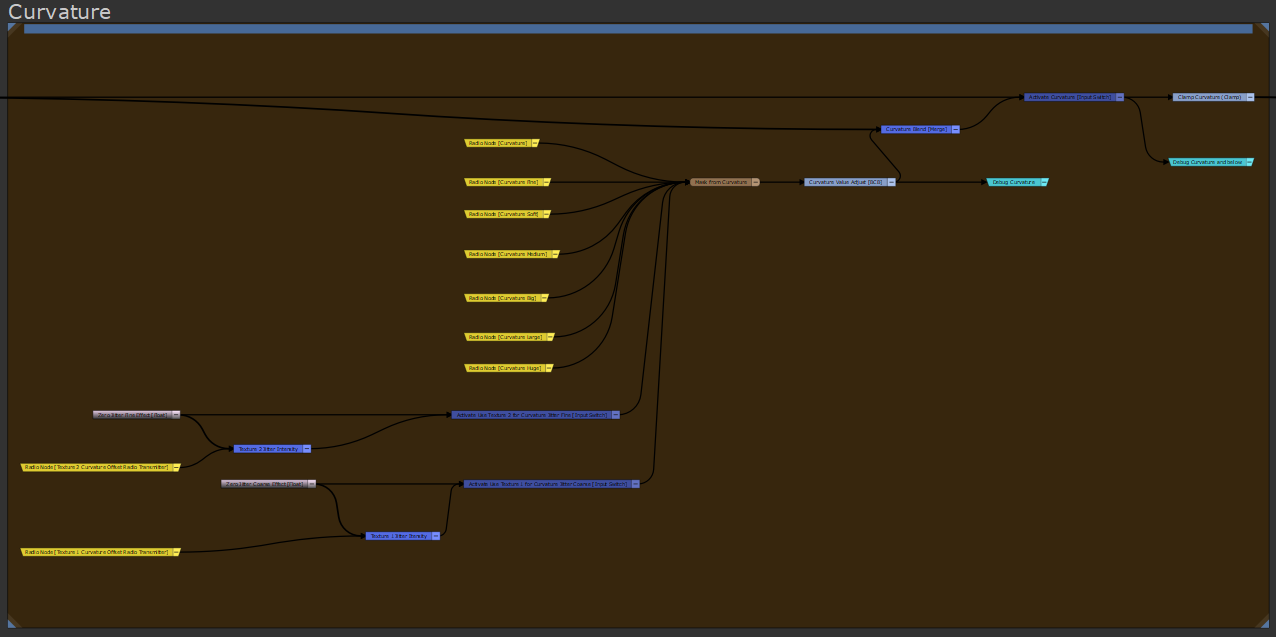This screenshot has height=637, width=1276.
Task: Click the Curvature backdrop blue title bar
Action: (638, 29)
